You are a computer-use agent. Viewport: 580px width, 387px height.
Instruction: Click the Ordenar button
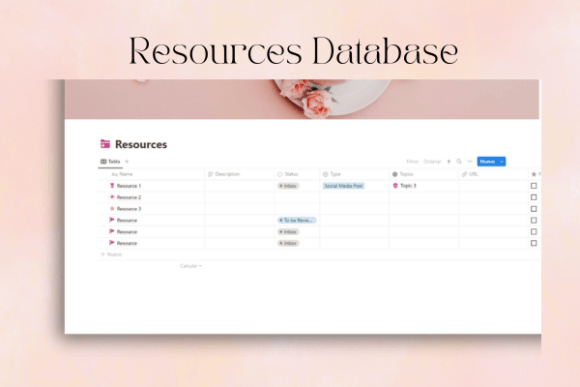coord(432,162)
